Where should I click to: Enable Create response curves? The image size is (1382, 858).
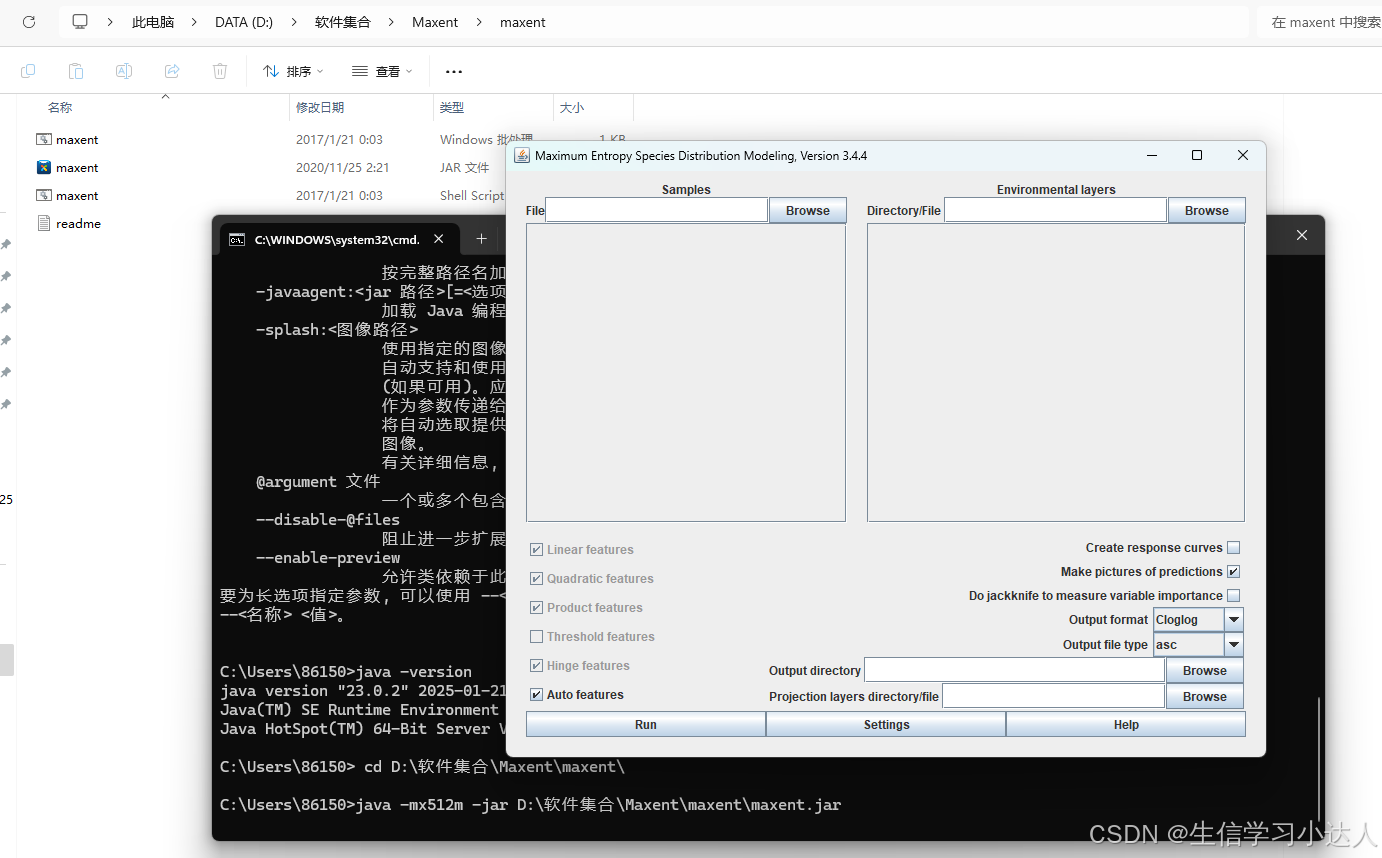1234,547
